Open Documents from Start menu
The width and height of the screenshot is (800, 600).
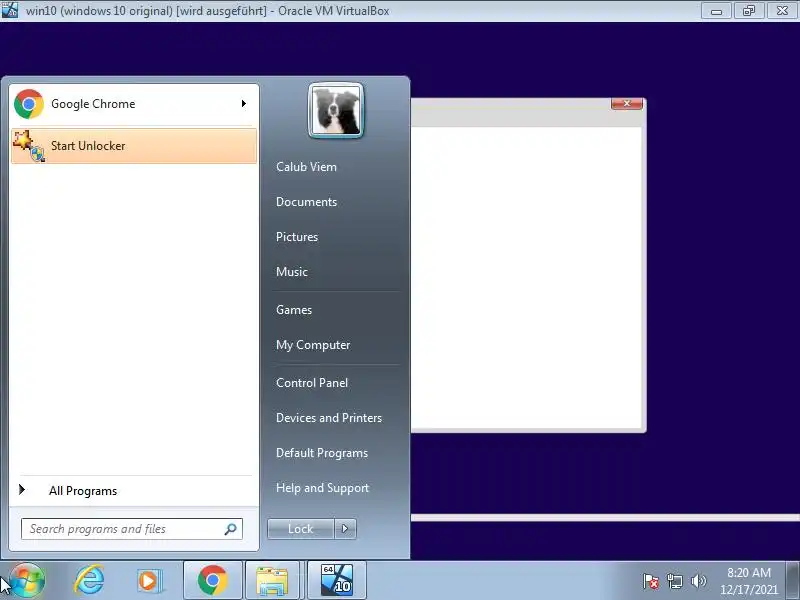coord(306,202)
